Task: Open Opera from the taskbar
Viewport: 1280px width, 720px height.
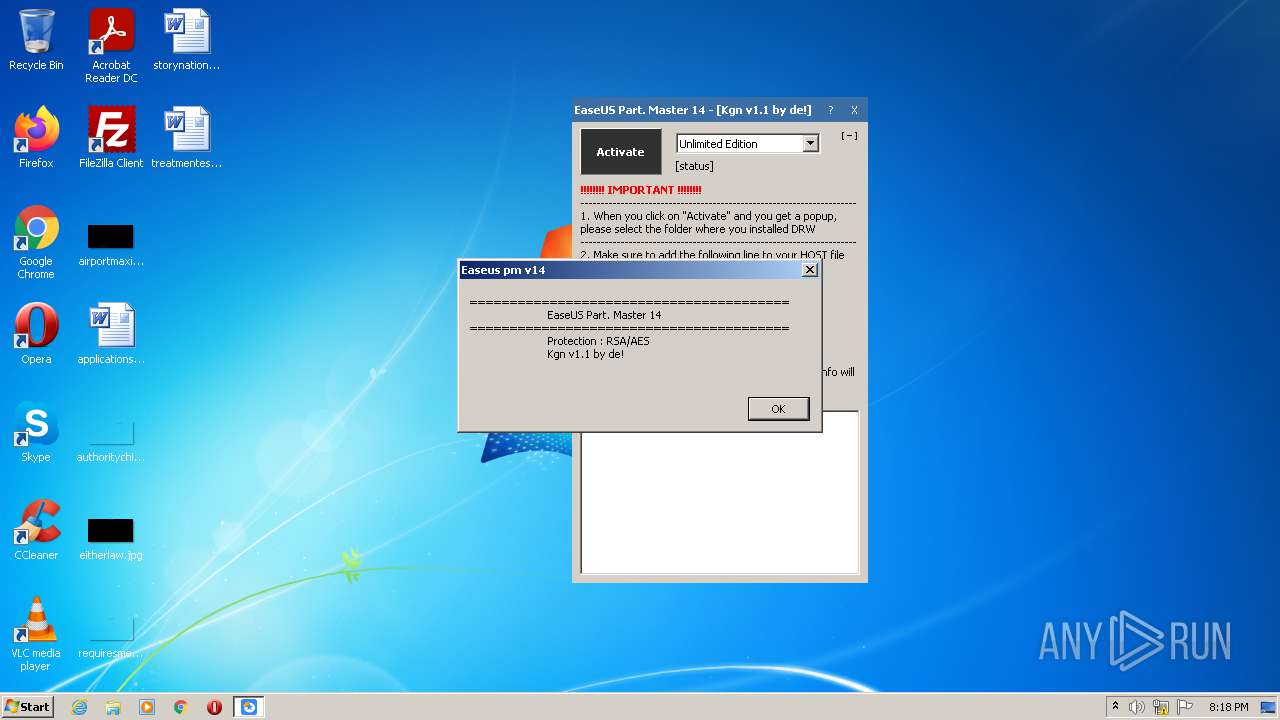Action: click(214, 707)
